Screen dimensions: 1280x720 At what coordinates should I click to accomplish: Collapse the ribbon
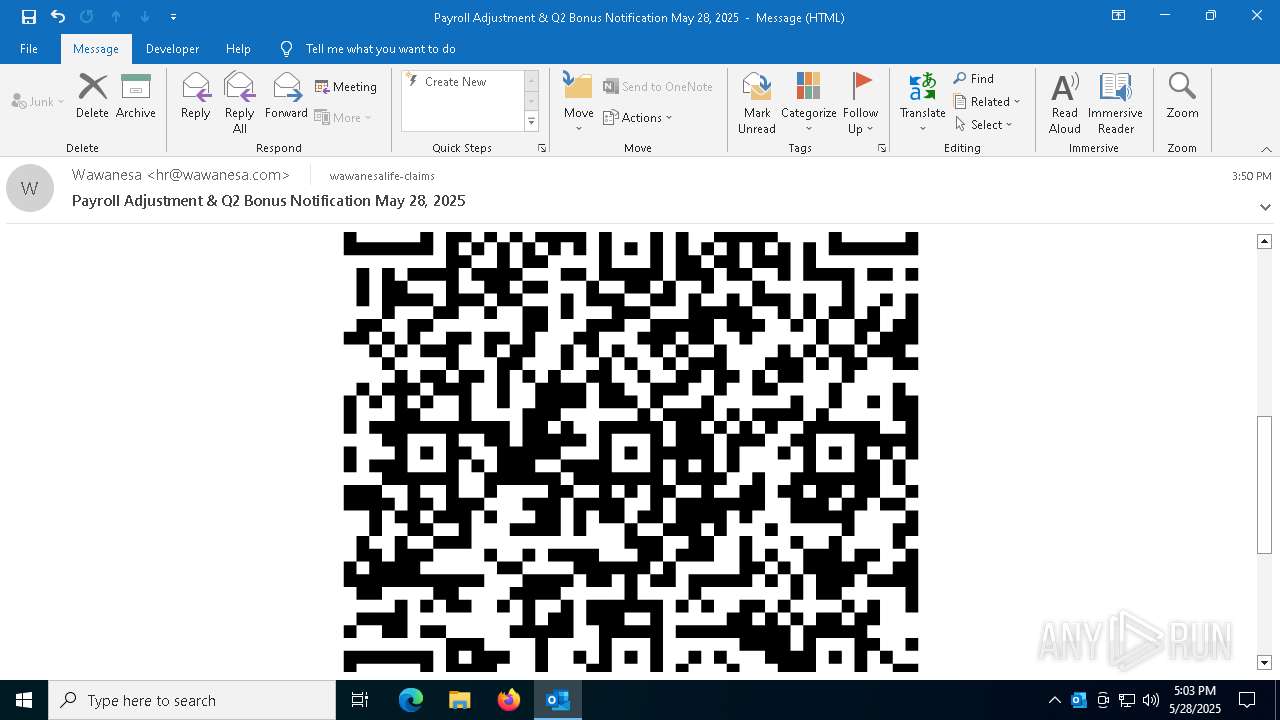(x=1266, y=149)
